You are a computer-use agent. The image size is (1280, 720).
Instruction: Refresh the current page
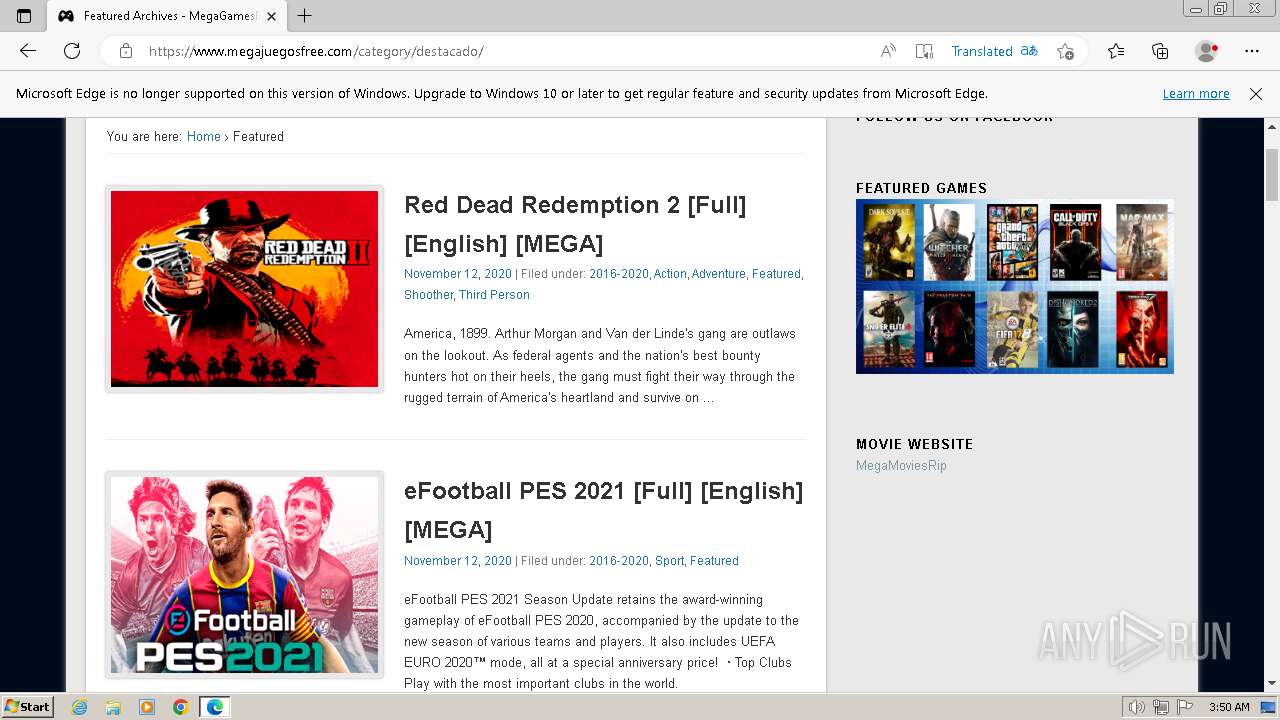[x=72, y=51]
